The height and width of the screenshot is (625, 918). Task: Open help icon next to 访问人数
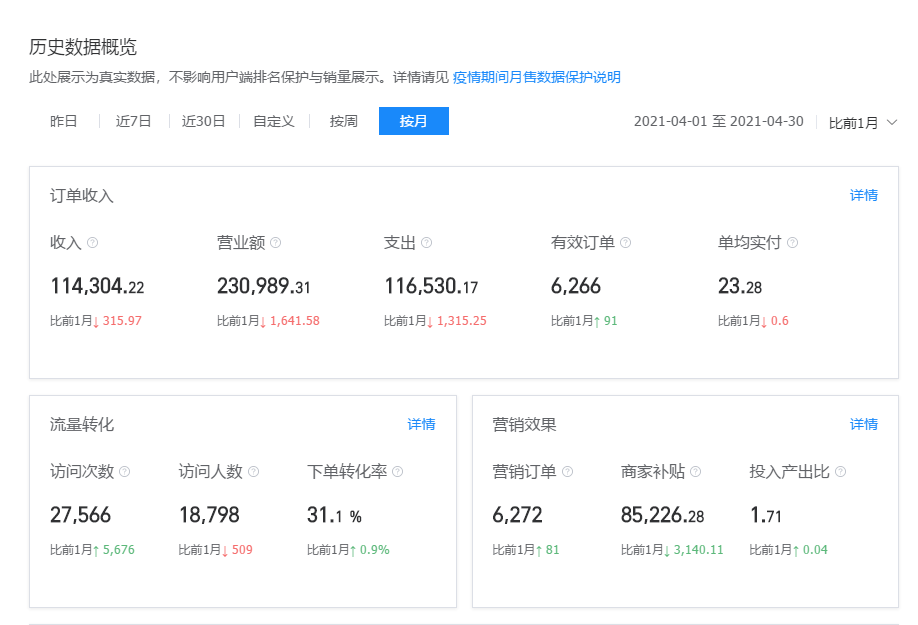[254, 471]
